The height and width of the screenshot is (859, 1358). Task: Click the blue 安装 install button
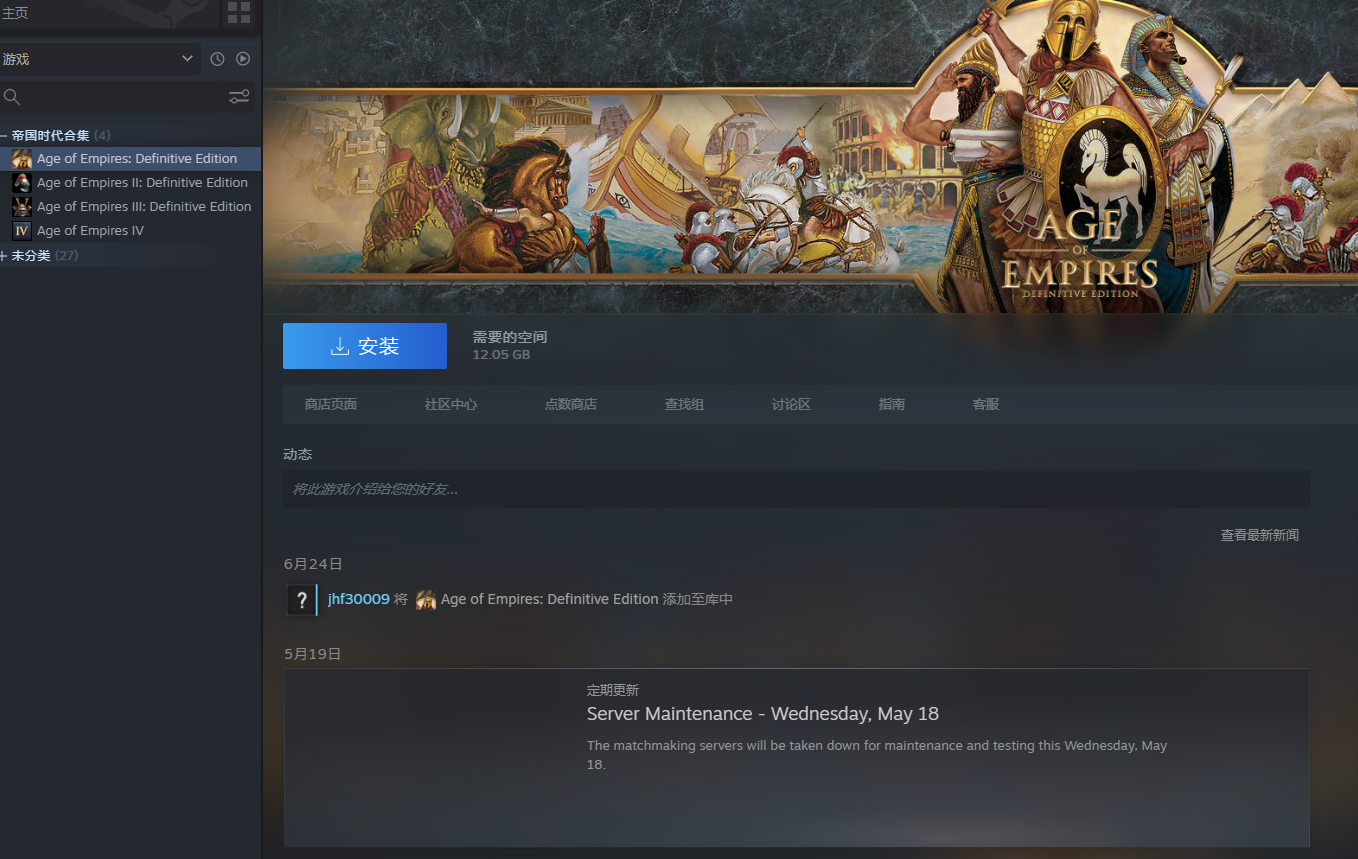point(365,346)
